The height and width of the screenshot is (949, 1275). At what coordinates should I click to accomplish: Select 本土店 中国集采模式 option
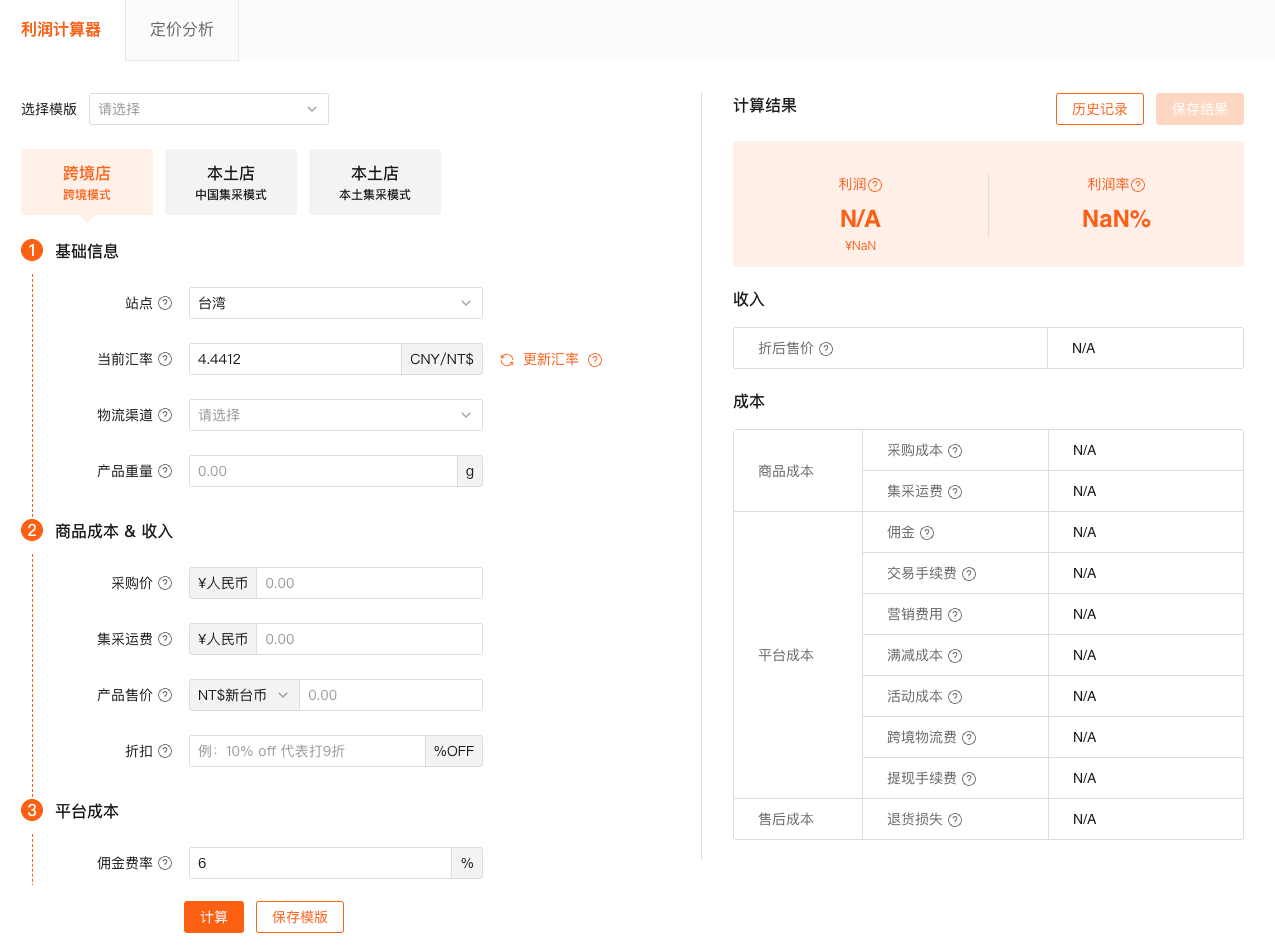[231, 182]
